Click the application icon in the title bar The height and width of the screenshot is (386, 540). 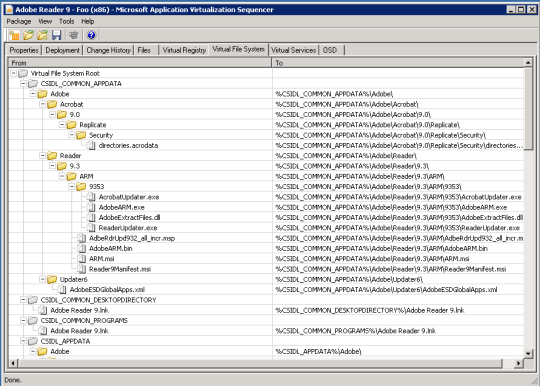pyautogui.click(x=9, y=10)
